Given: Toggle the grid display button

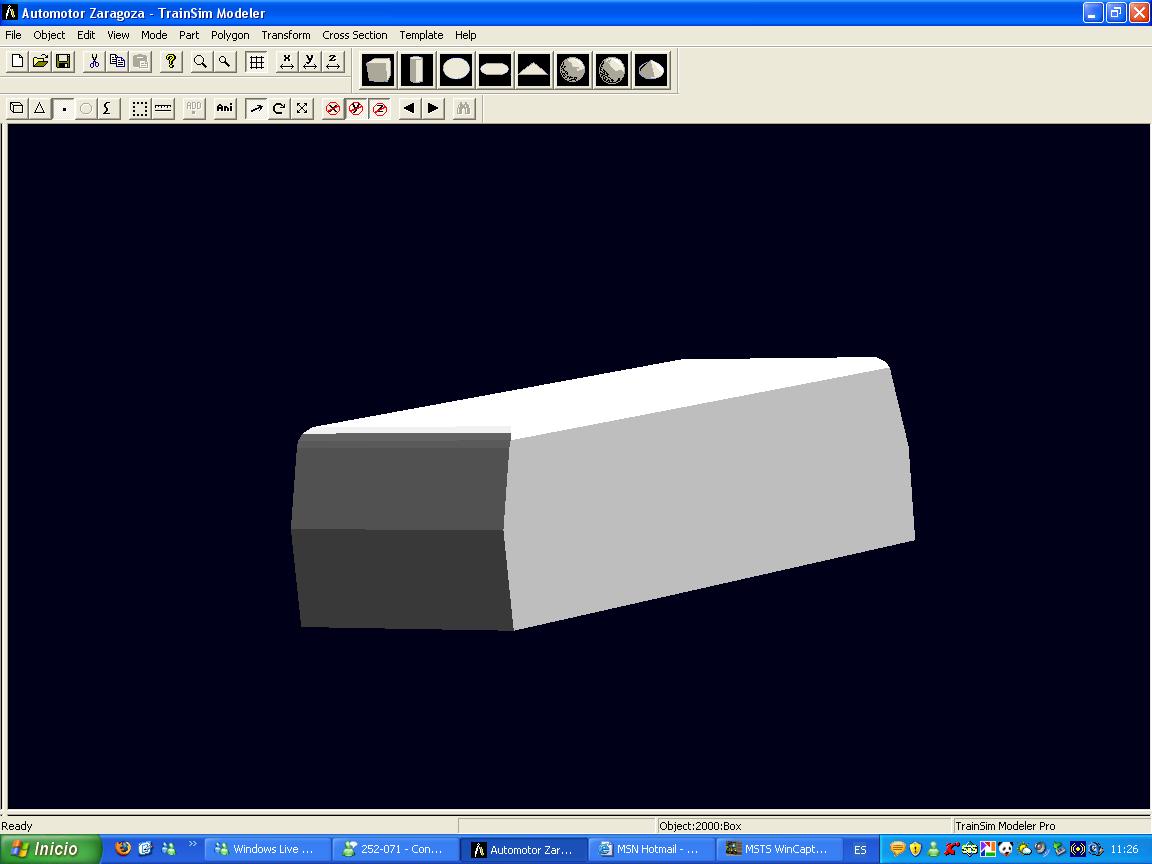Looking at the screenshot, I should (257, 62).
